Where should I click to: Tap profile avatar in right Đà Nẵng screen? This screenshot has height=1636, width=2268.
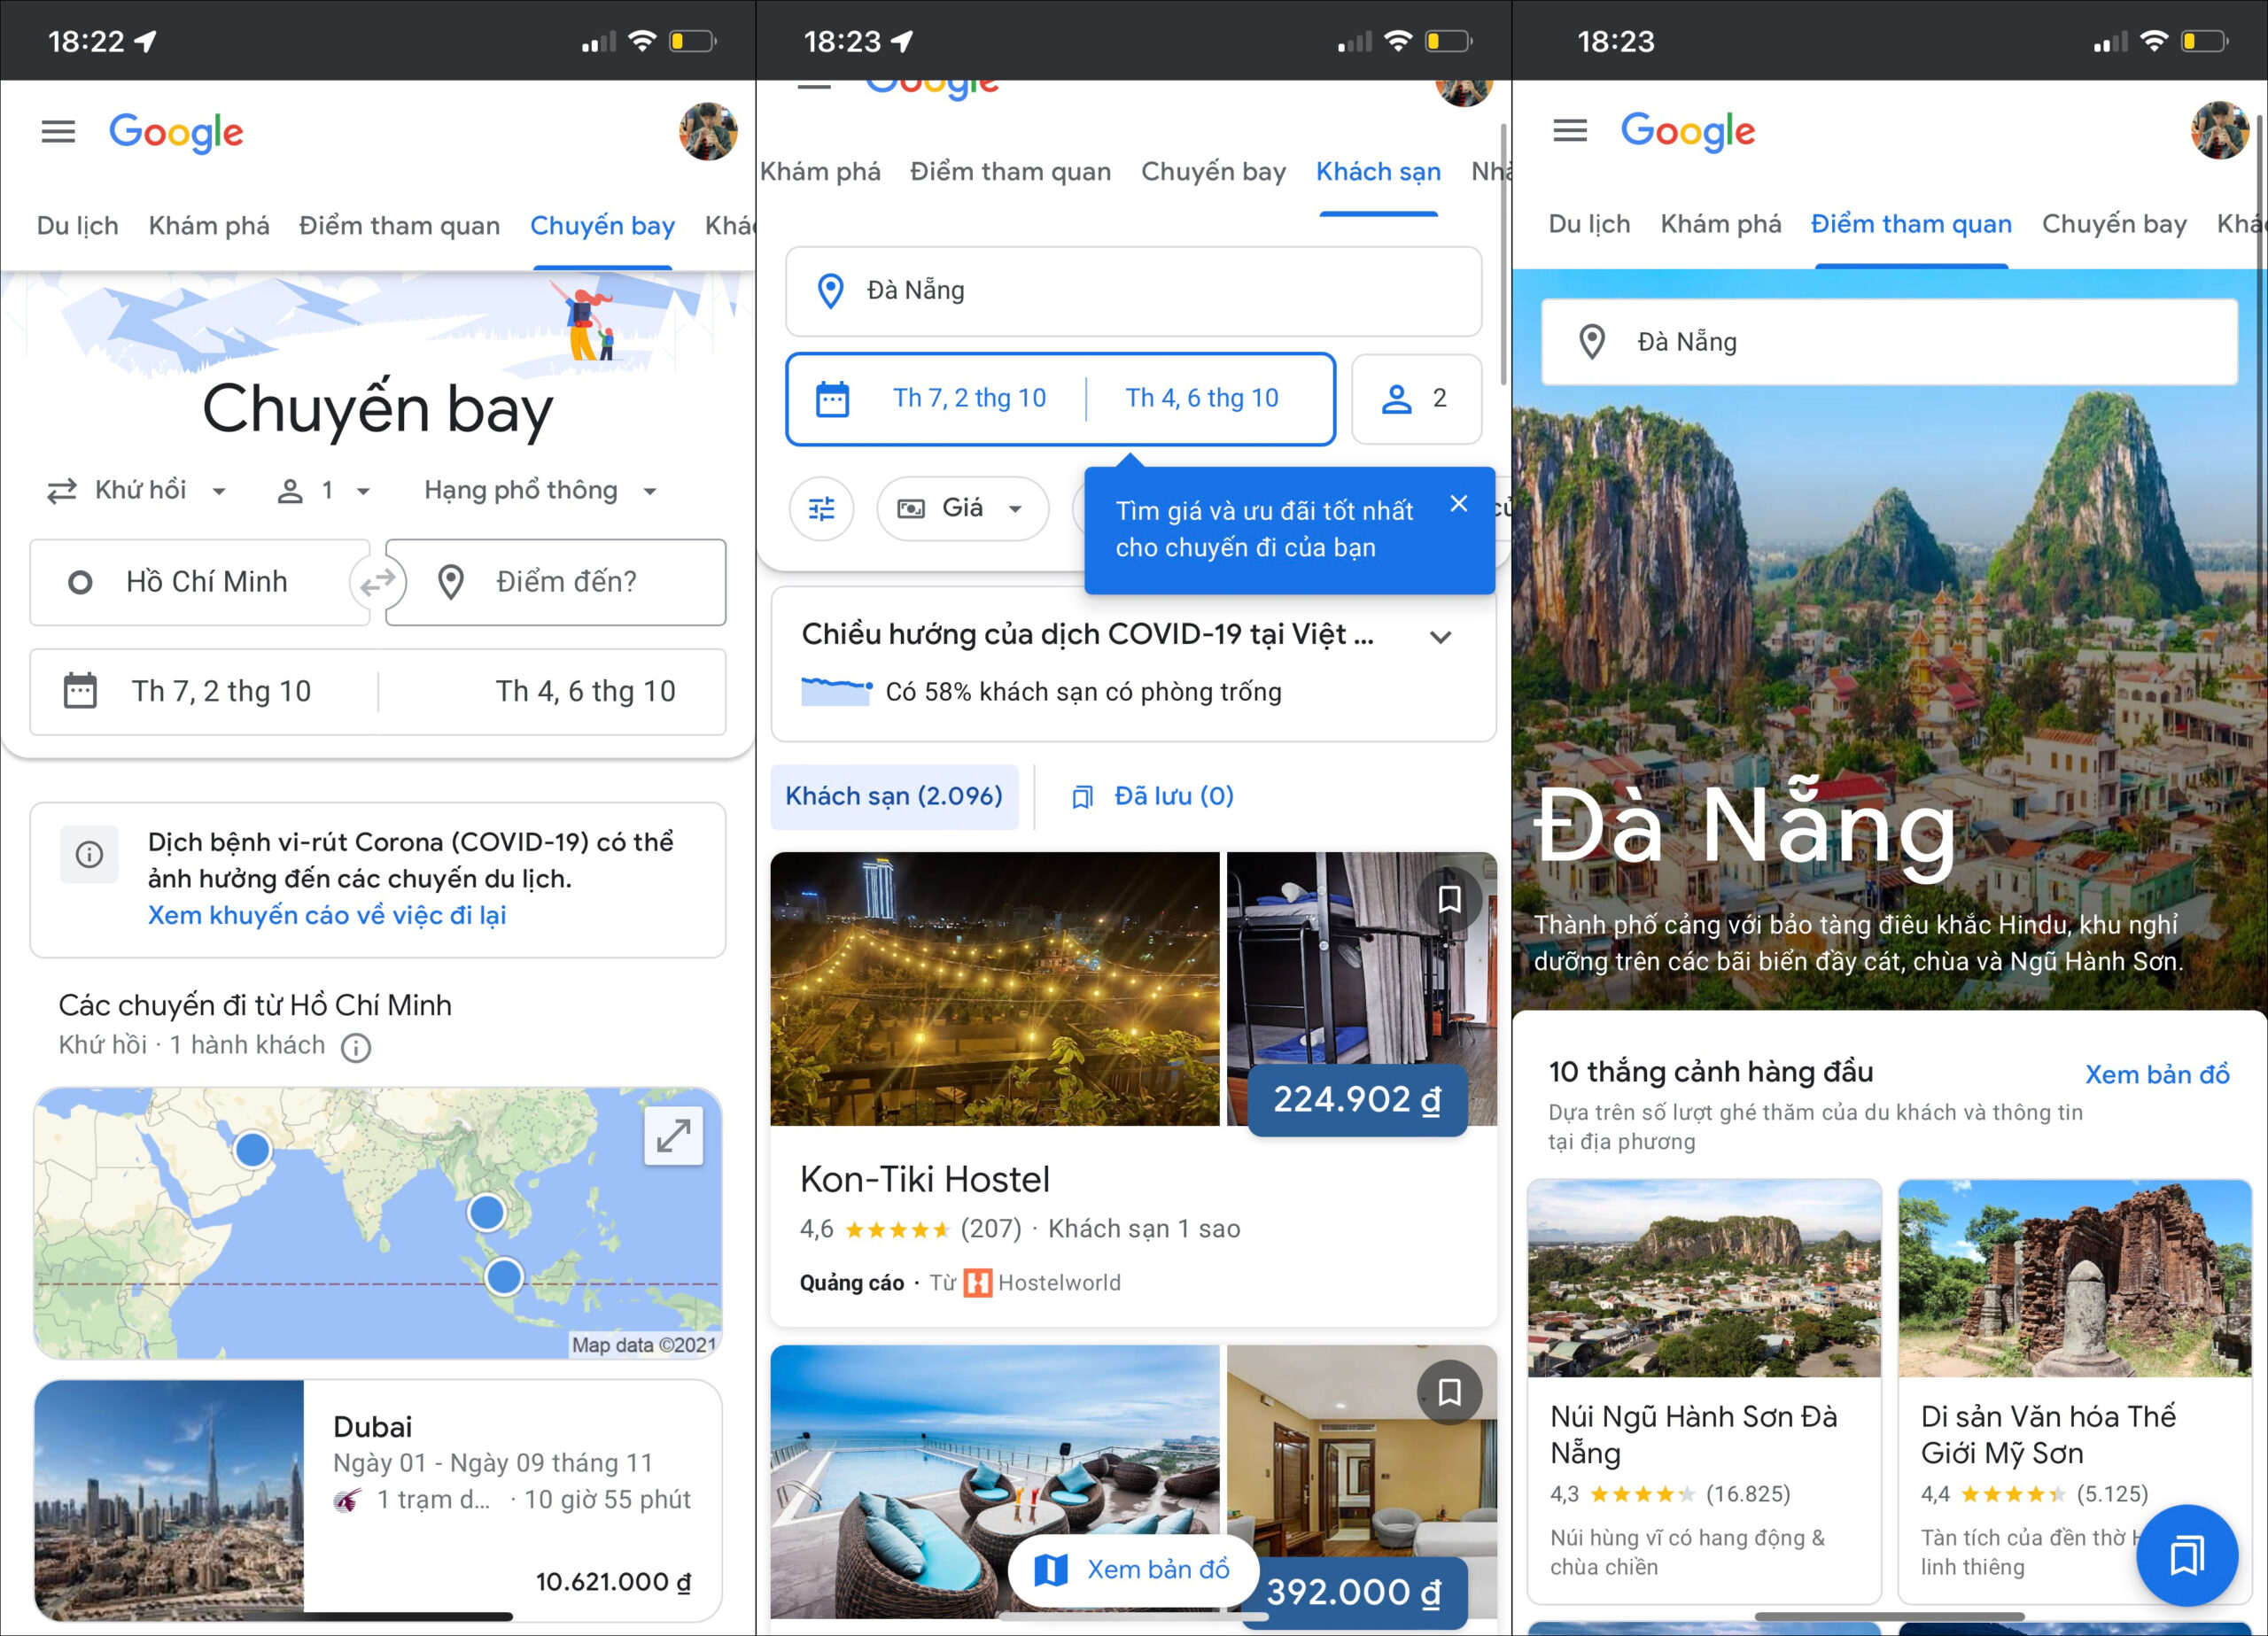(x=2220, y=130)
